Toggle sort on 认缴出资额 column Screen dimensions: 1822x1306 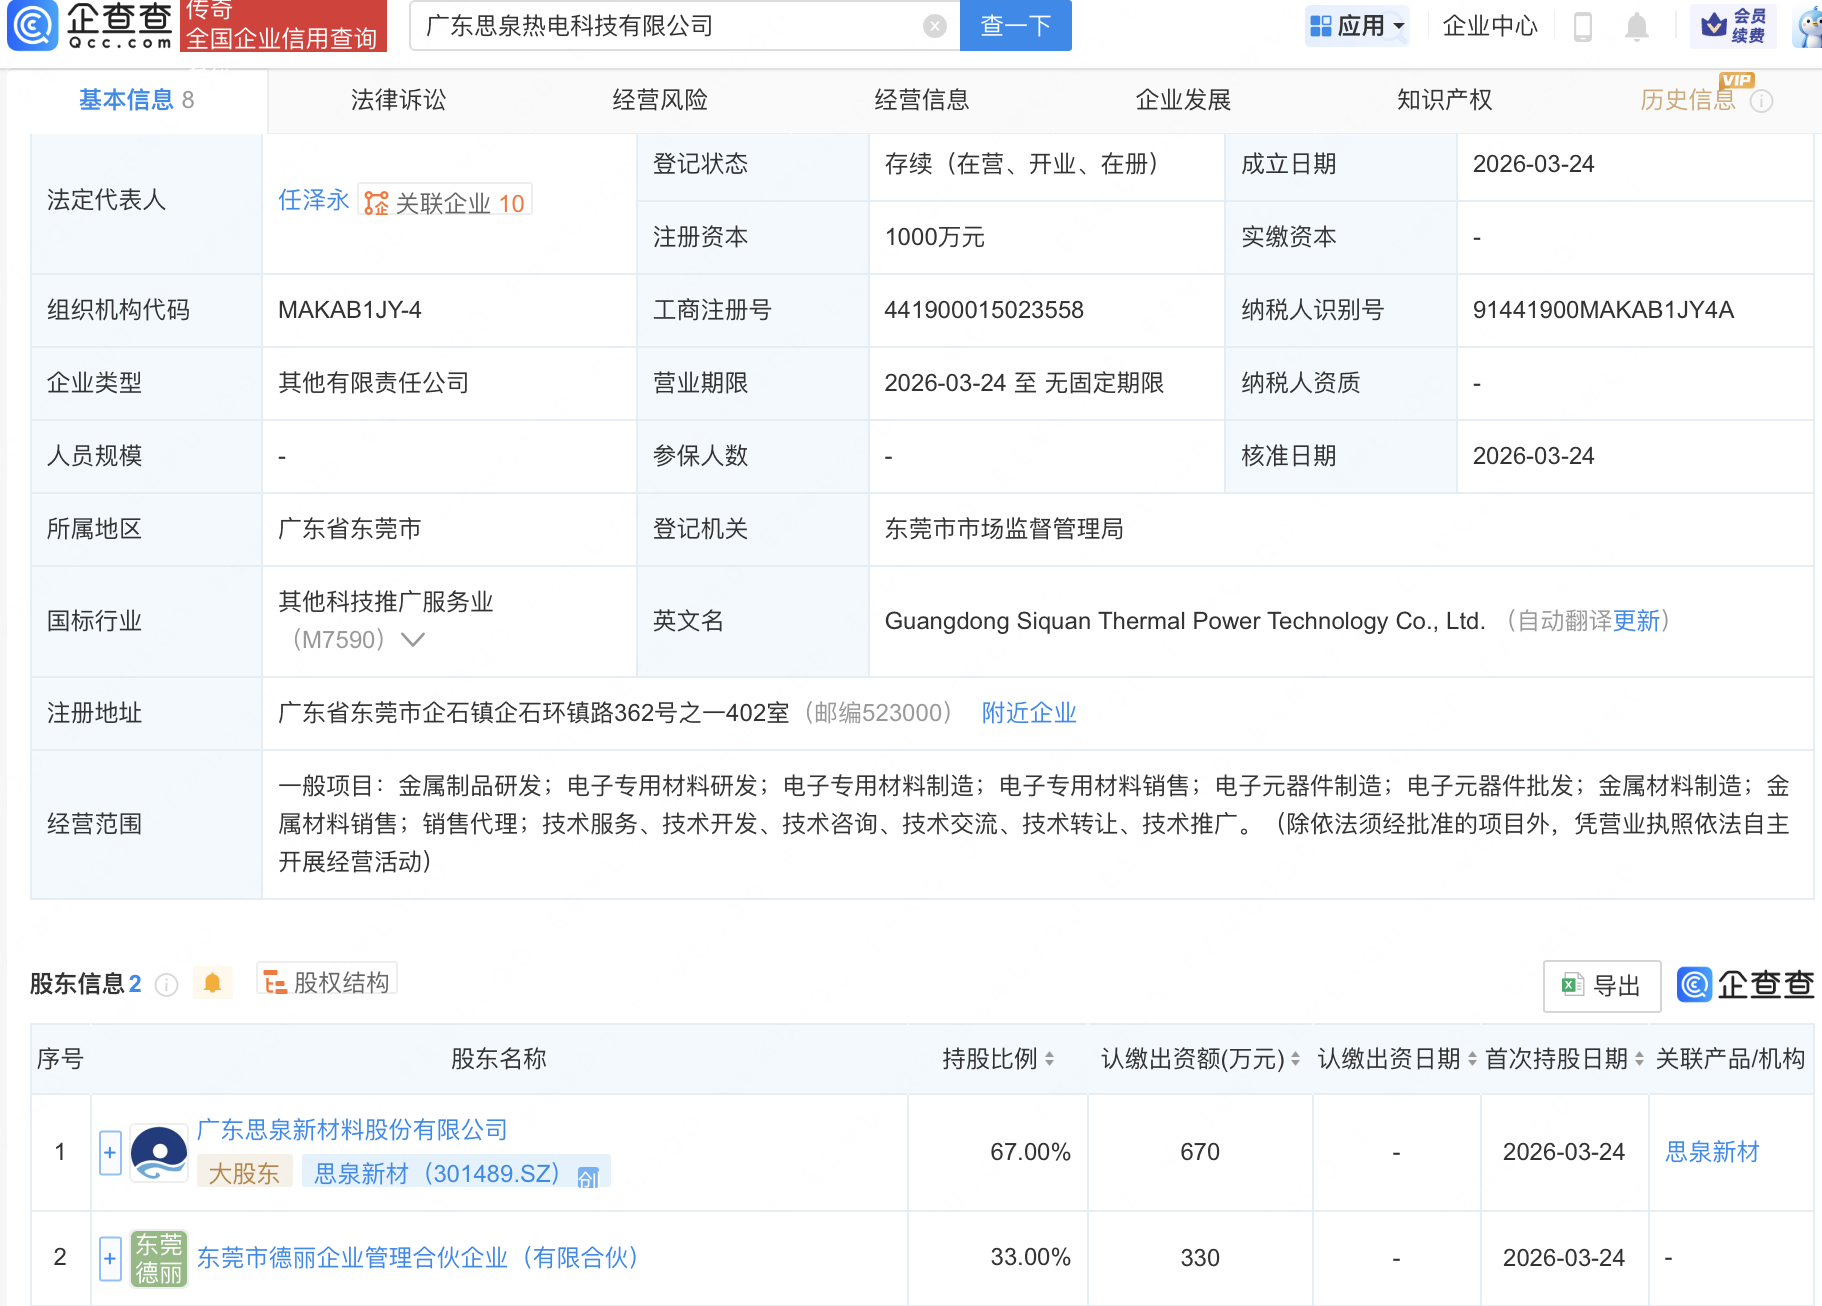1296,1058
